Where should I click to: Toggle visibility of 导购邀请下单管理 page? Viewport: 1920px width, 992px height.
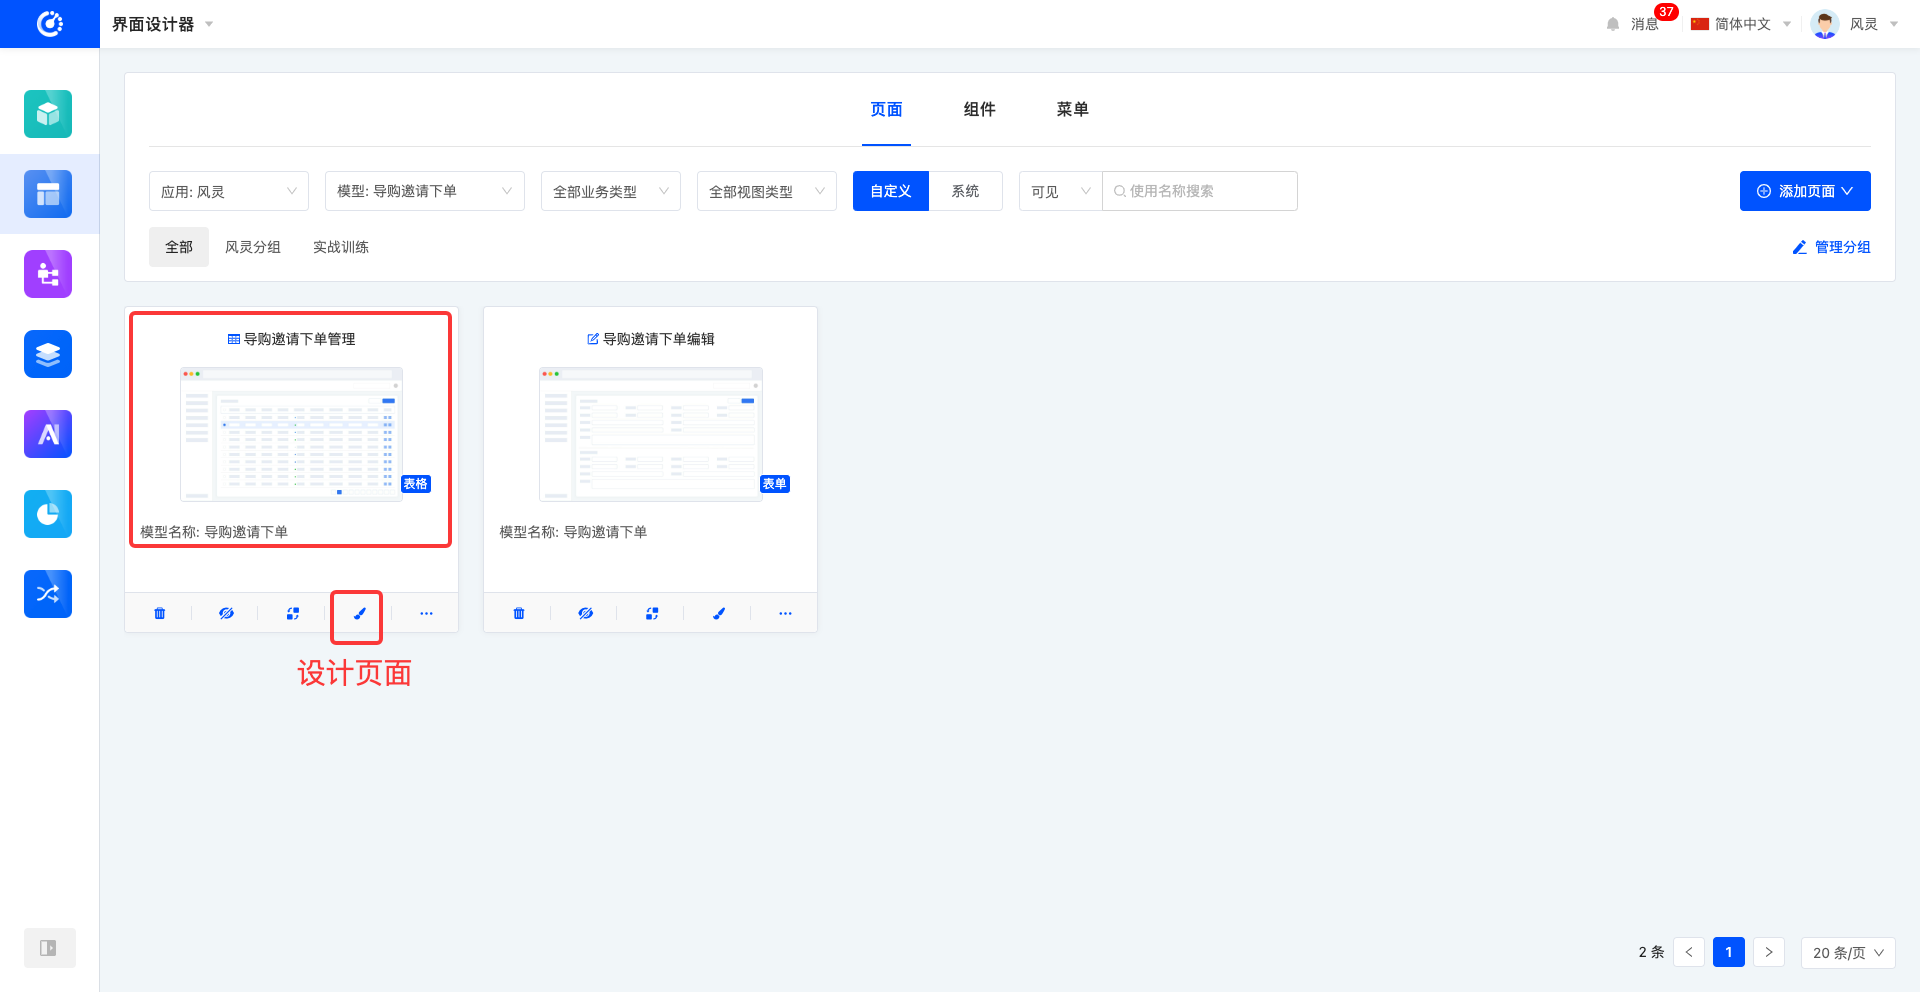pos(226,613)
